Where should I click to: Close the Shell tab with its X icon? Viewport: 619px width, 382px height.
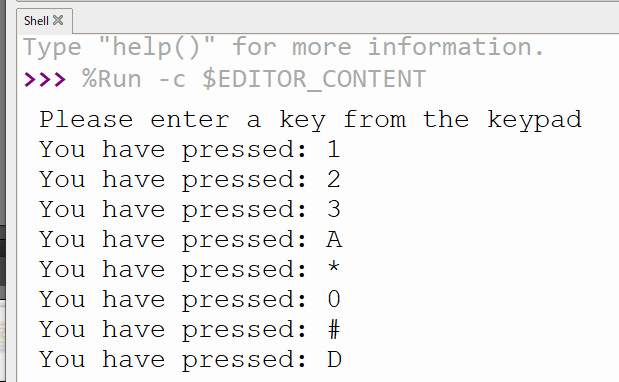(58, 20)
